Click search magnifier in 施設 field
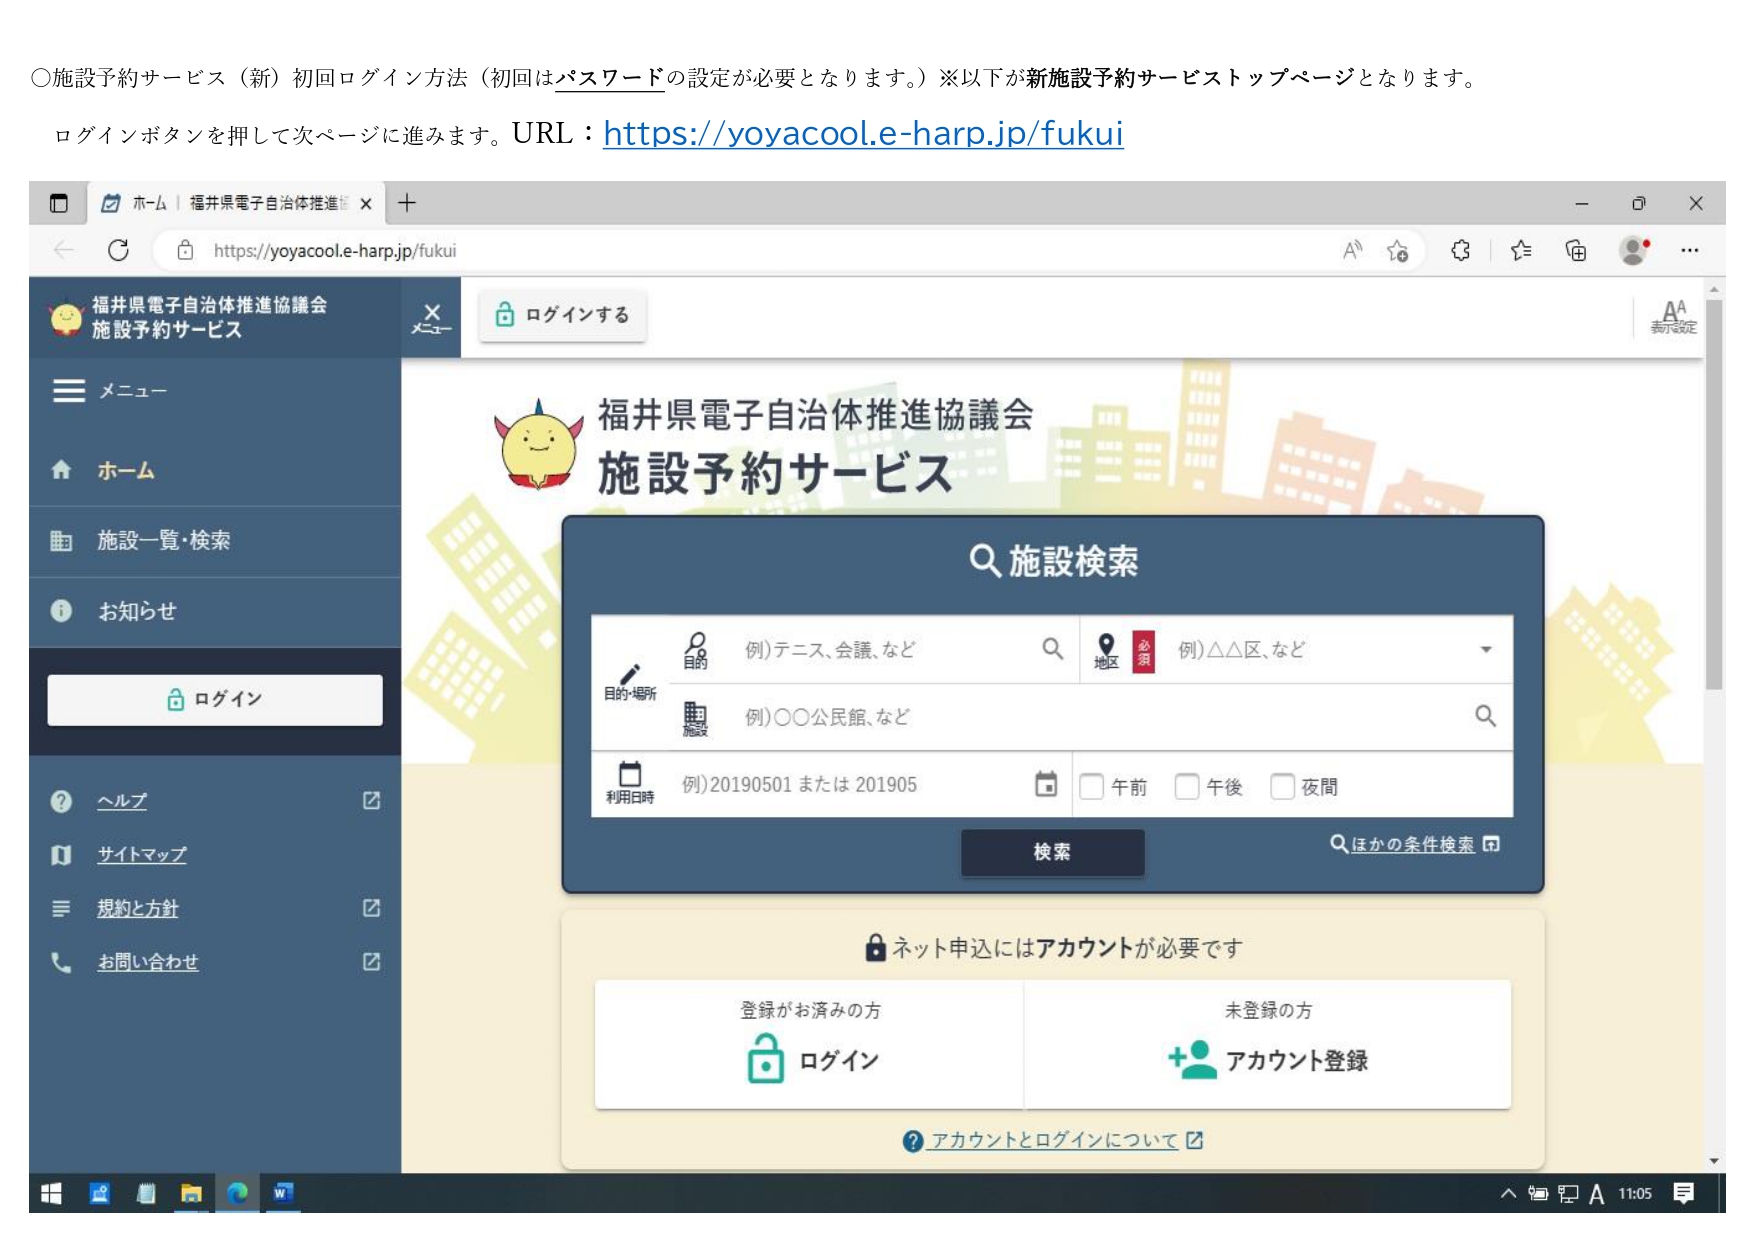 1485,716
